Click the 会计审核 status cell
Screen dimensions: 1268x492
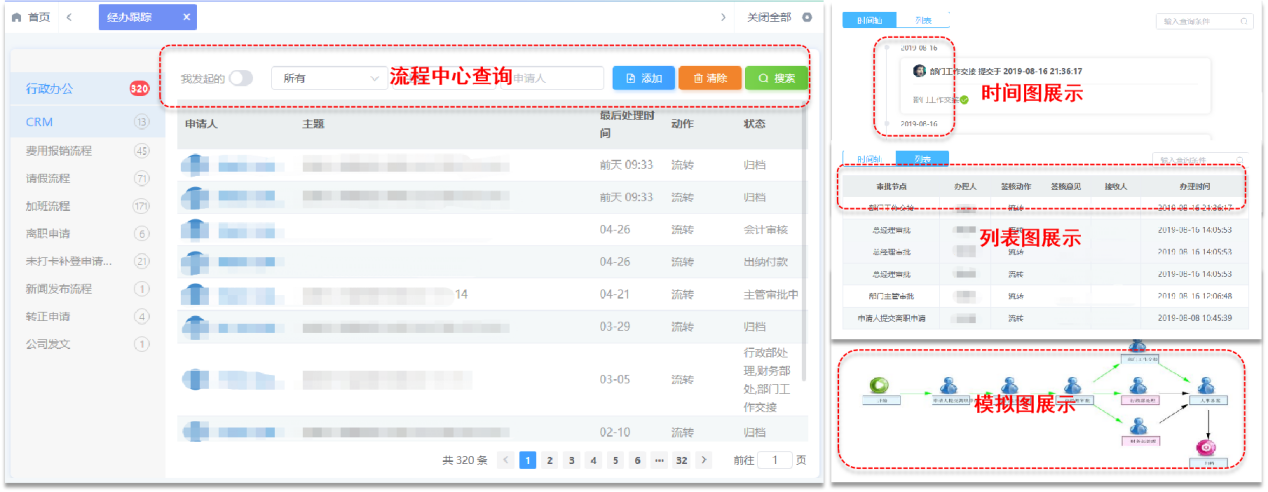coord(766,229)
